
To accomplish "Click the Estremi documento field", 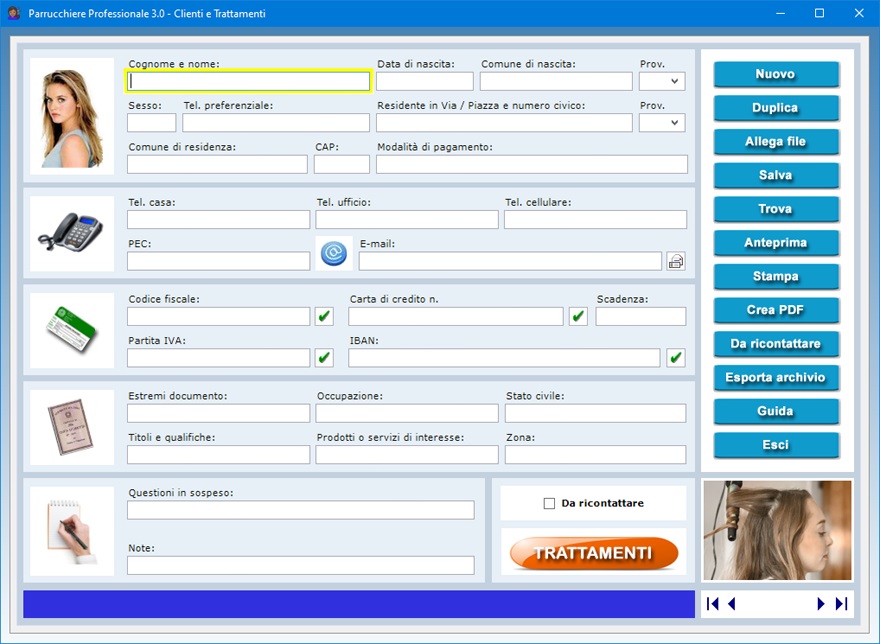I will [x=218, y=413].
